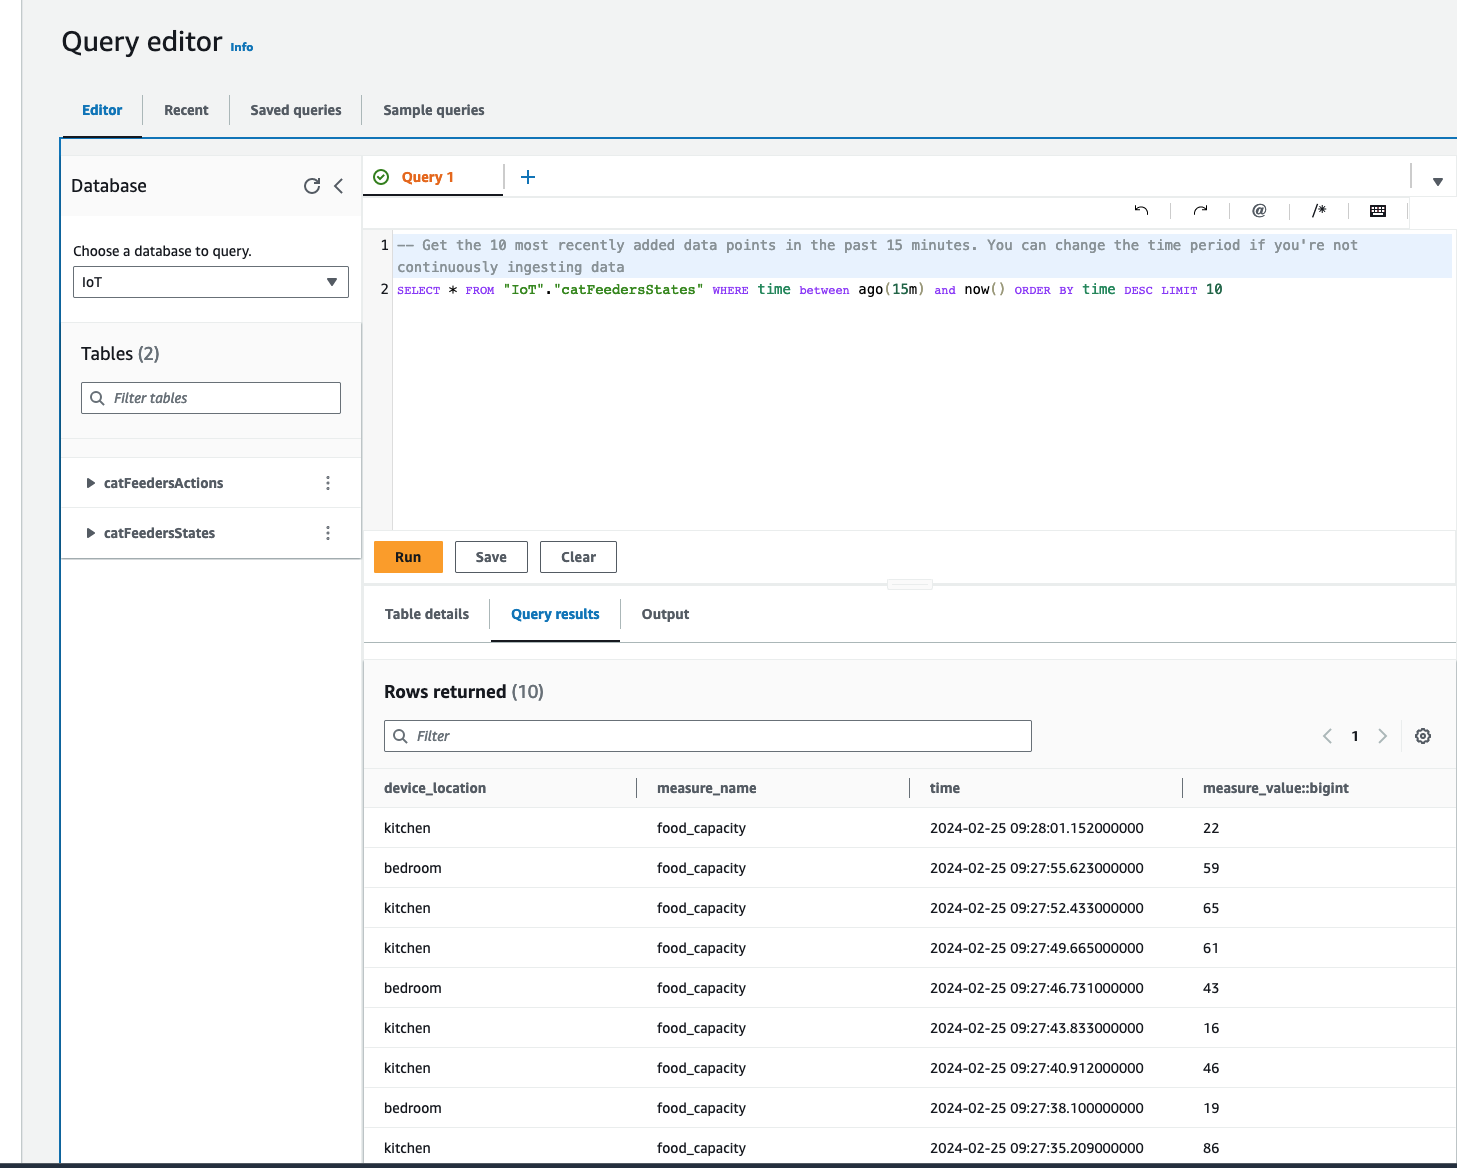The height and width of the screenshot is (1168, 1457).
Task: Sort by measure_name column header
Action: pos(707,788)
